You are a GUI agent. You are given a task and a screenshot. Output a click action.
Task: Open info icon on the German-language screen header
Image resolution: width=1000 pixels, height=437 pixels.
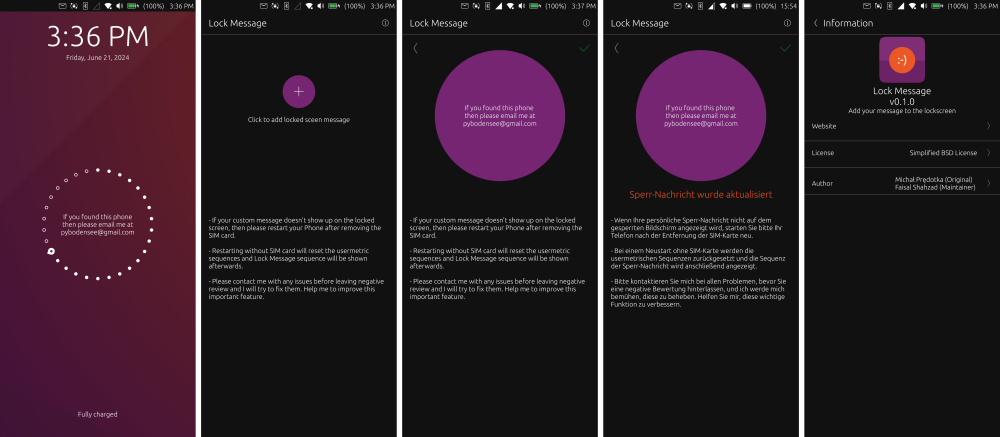(787, 23)
